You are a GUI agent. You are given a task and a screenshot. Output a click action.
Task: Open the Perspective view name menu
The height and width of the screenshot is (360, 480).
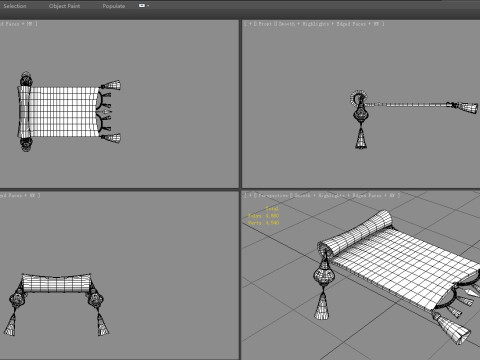tap(273, 196)
